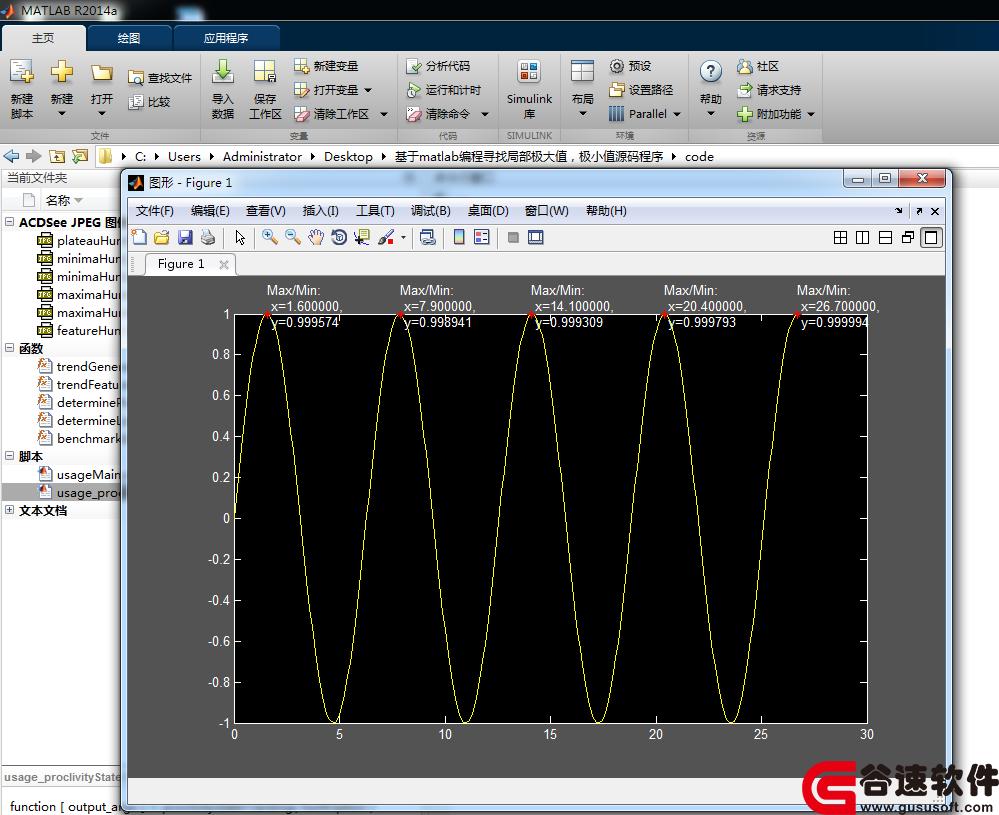This screenshot has width=999, height=815.
Task: Open the 社区 community link
Action: [x=758, y=66]
